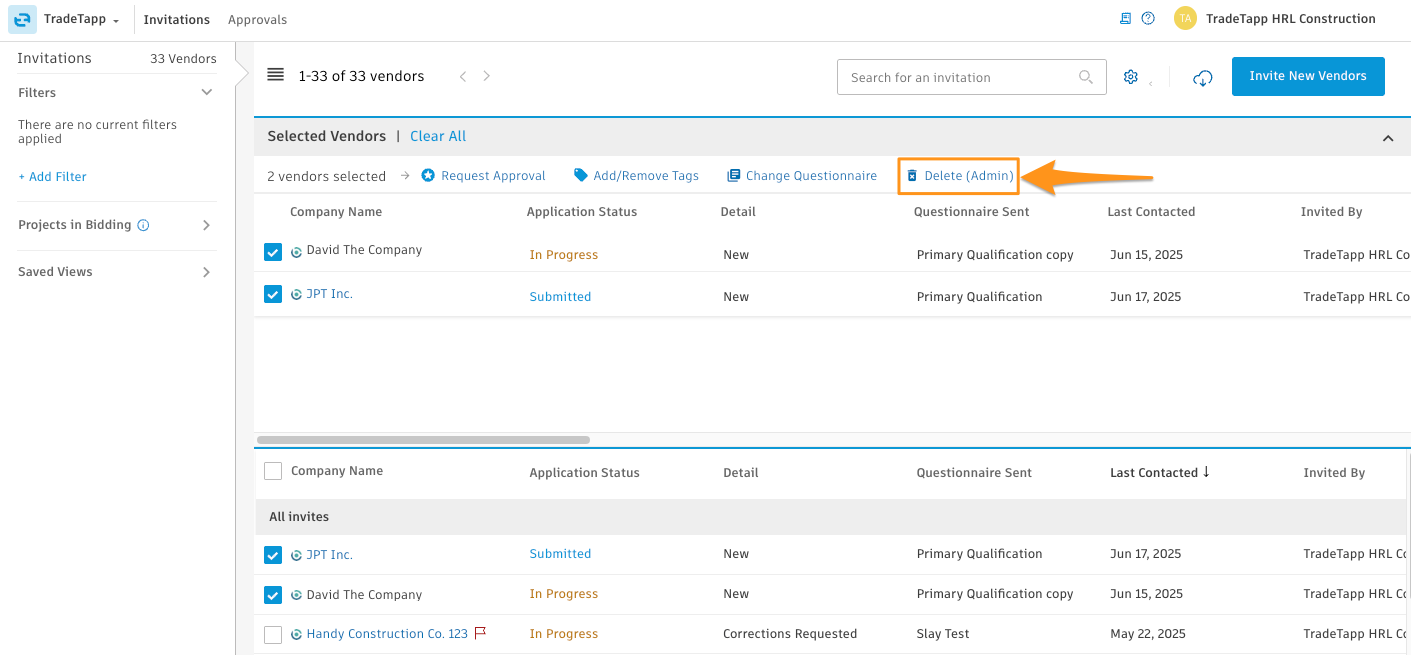Image resolution: width=1411 pixels, height=655 pixels.
Task: Open the building/company icon in header
Action: click(x=1126, y=18)
